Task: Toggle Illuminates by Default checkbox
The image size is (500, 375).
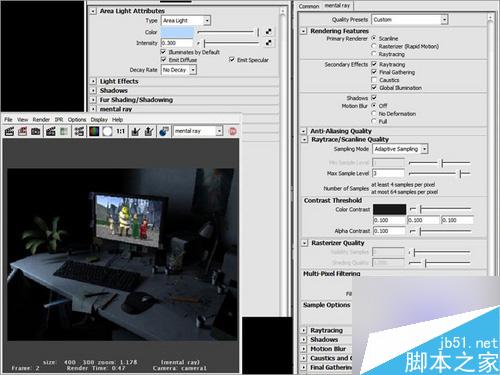Action: [x=163, y=52]
